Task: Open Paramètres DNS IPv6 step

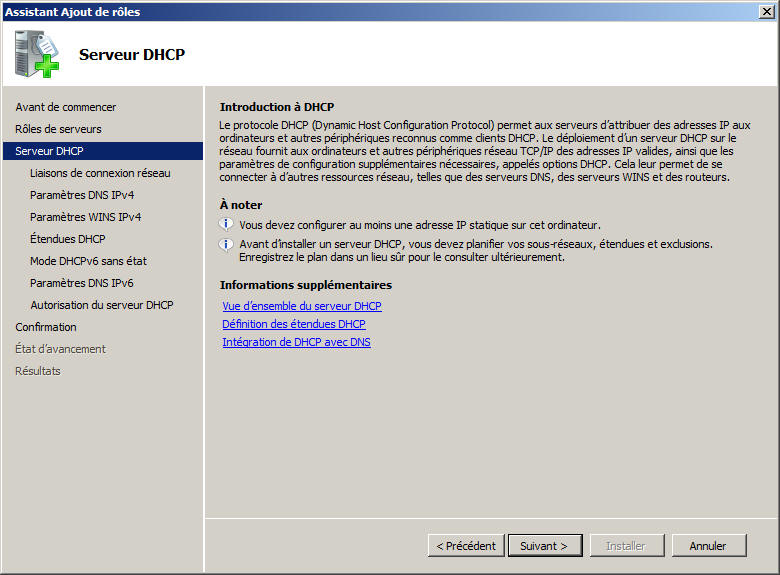Action: coord(82,283)
